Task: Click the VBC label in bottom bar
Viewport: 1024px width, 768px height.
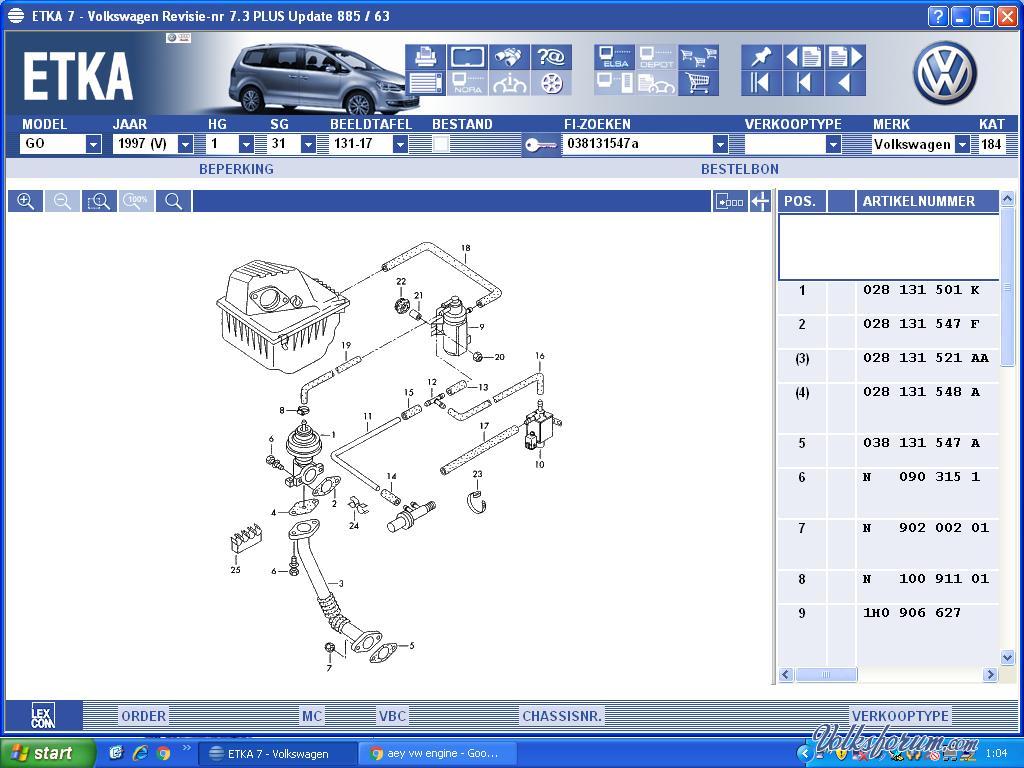Action: coord(392,716)
